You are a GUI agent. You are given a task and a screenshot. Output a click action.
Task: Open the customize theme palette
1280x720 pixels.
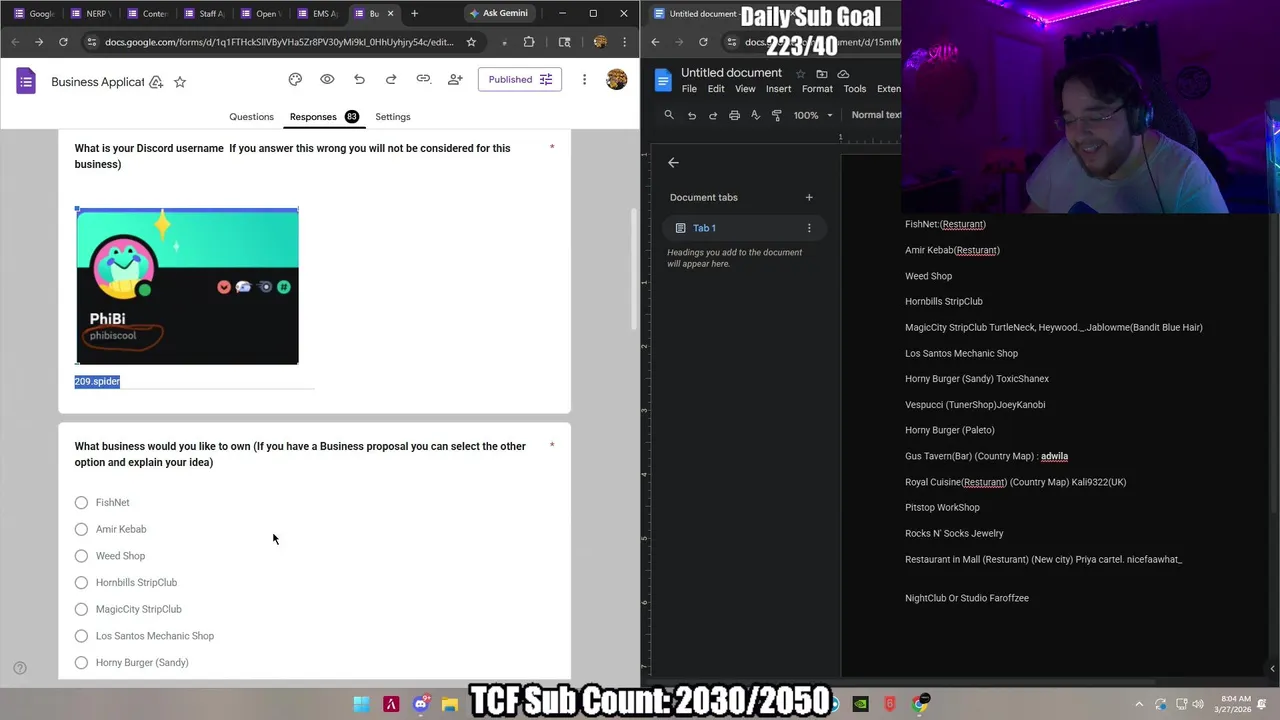coord(295,79)
